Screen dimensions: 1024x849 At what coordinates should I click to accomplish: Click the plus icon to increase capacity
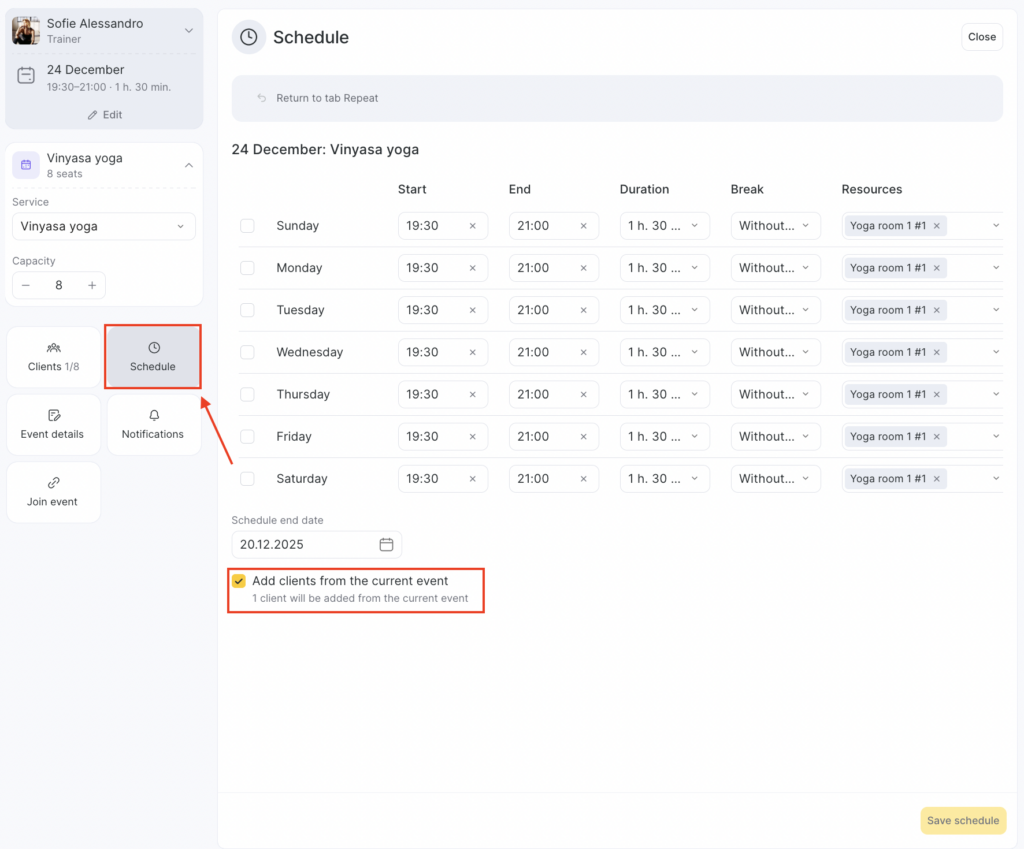92,286
